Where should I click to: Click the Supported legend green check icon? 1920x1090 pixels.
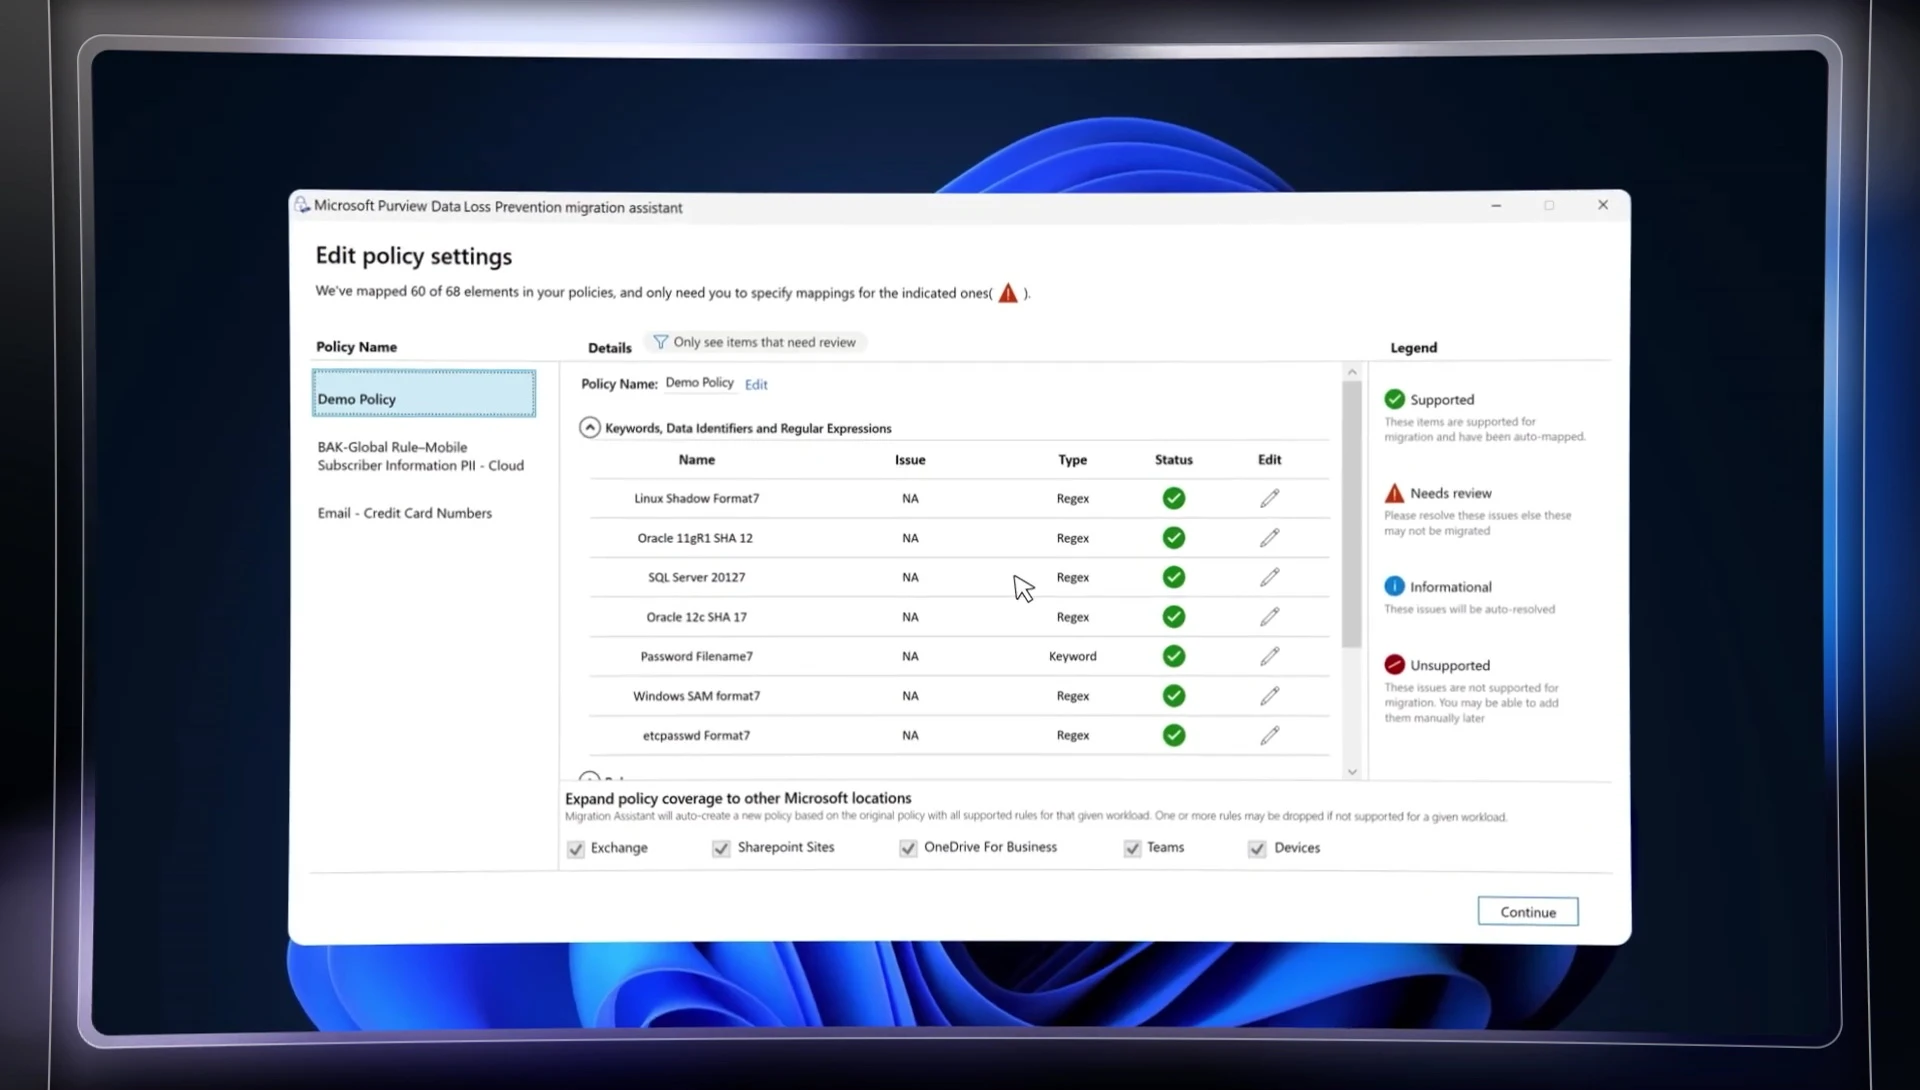point(1394,399)
